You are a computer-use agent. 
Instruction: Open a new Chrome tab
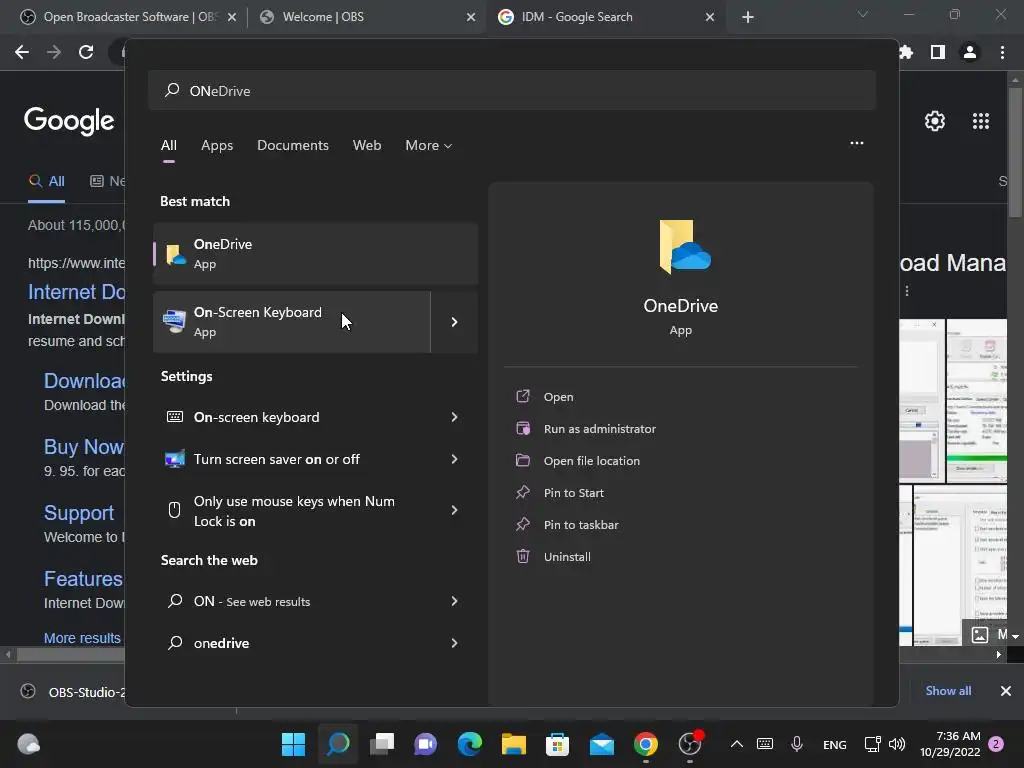coord(748,17)
